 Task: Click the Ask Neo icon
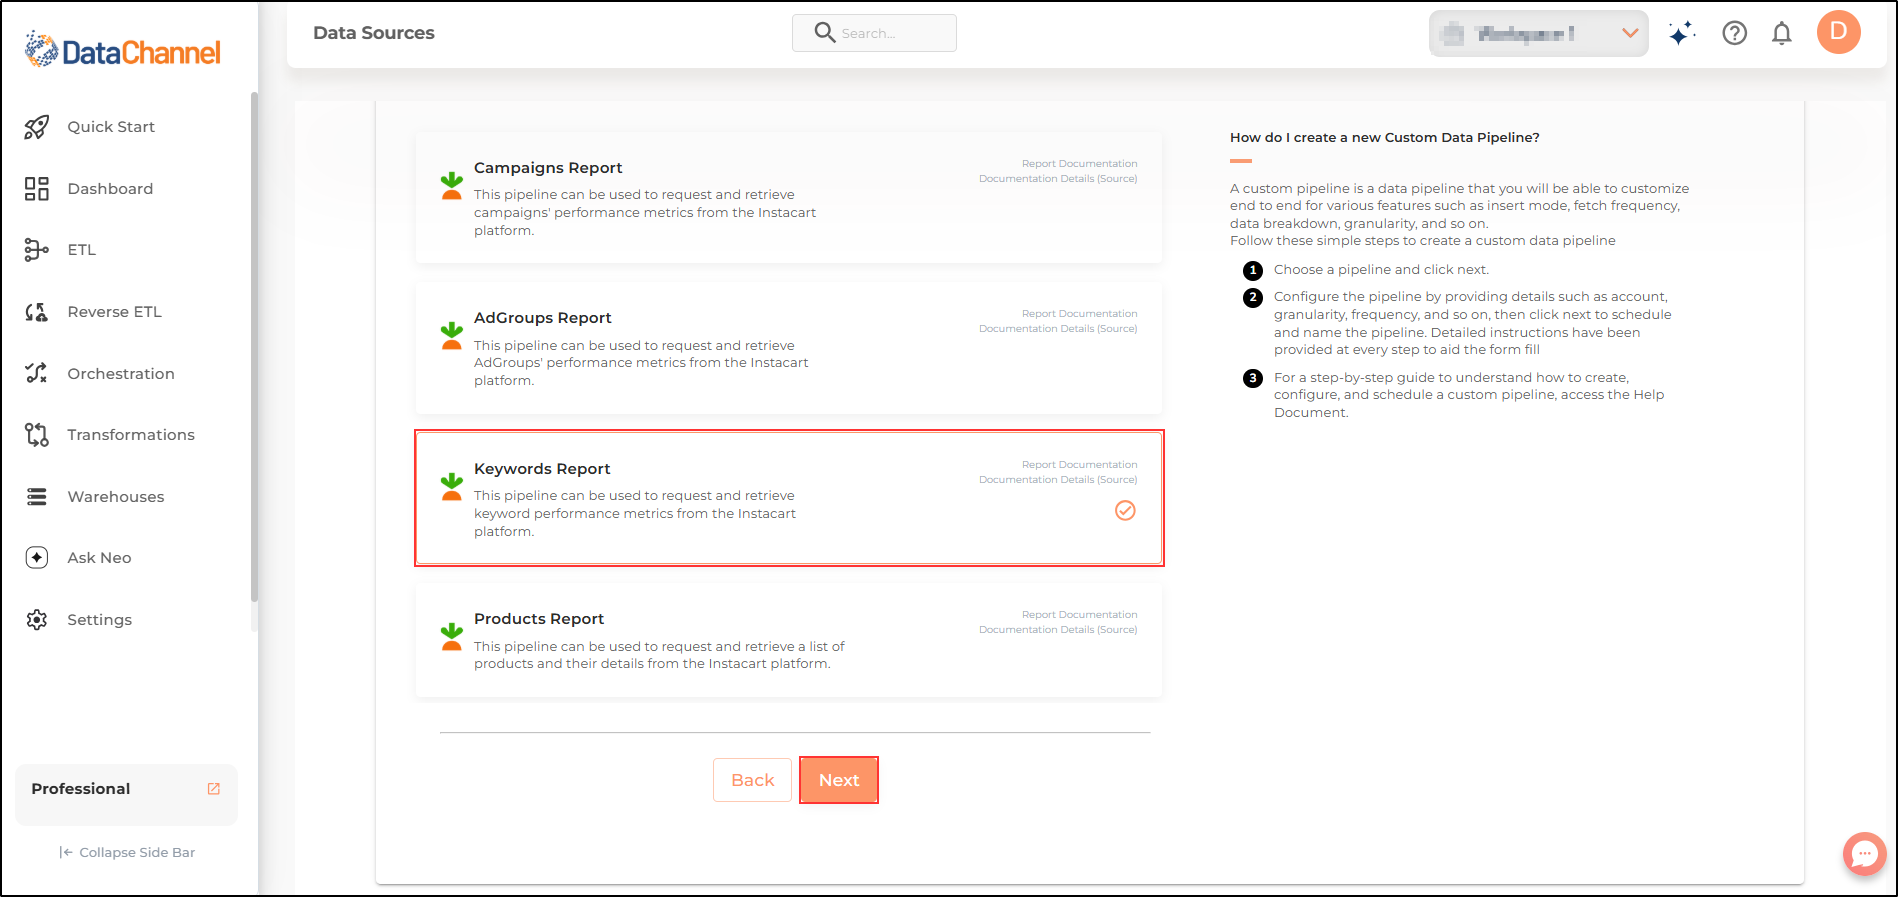tap(37, 558)
